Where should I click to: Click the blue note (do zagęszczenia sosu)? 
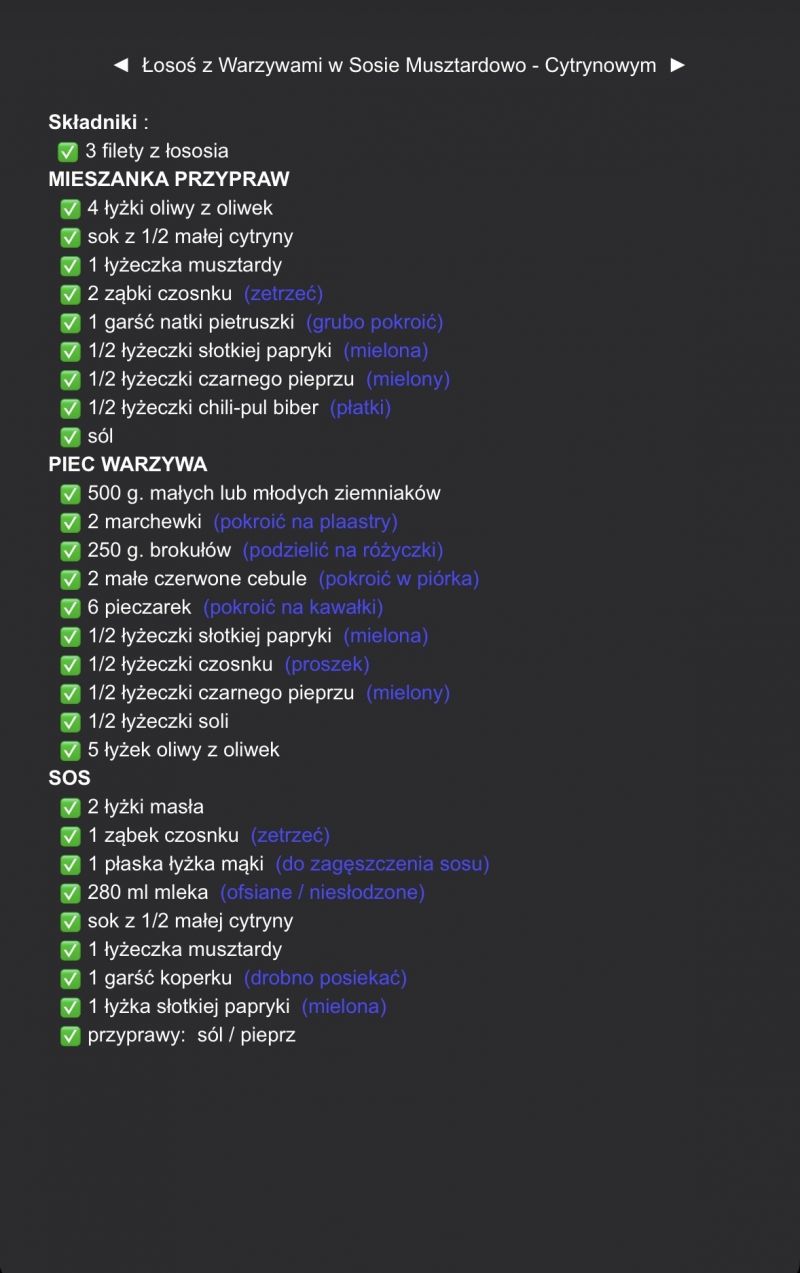click(382, 864)
